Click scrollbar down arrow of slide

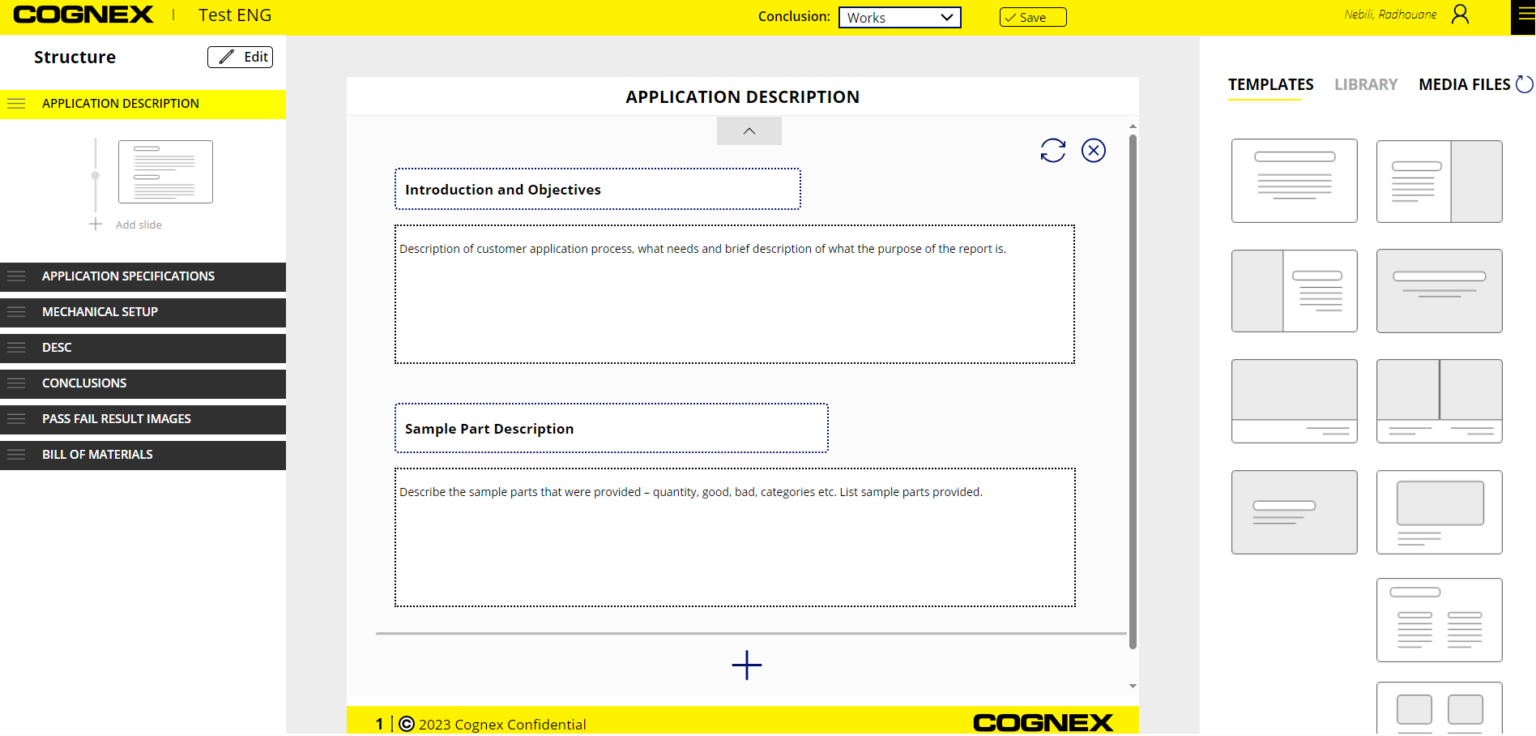1133,686
